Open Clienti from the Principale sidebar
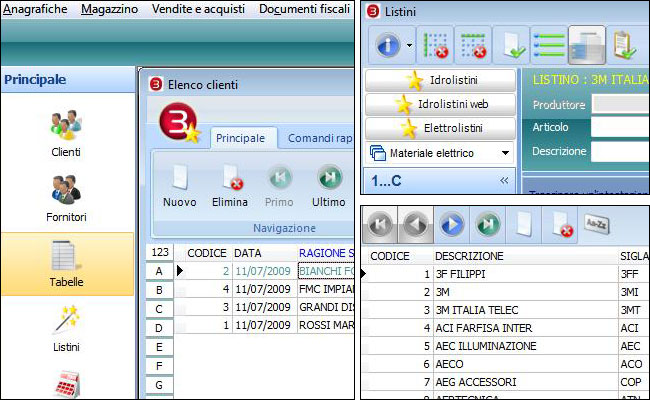Viewport: 650px width, 400px height. 66,134
